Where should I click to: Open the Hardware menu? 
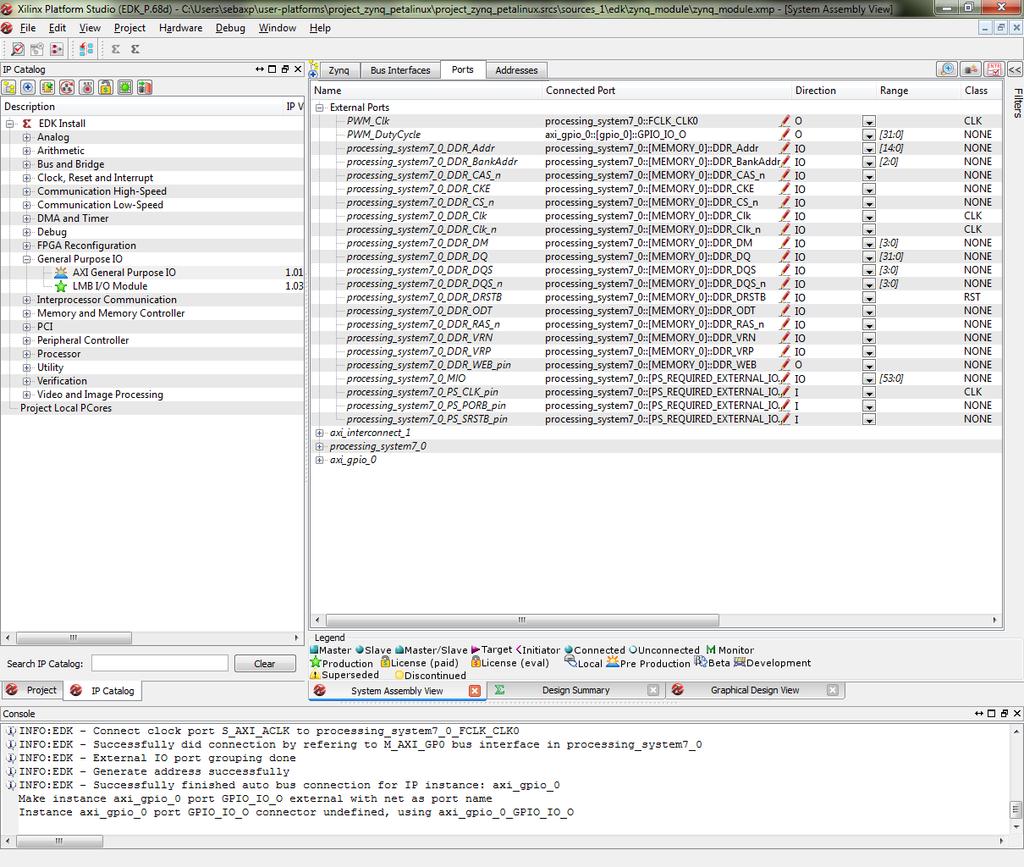tap(181, 28)
